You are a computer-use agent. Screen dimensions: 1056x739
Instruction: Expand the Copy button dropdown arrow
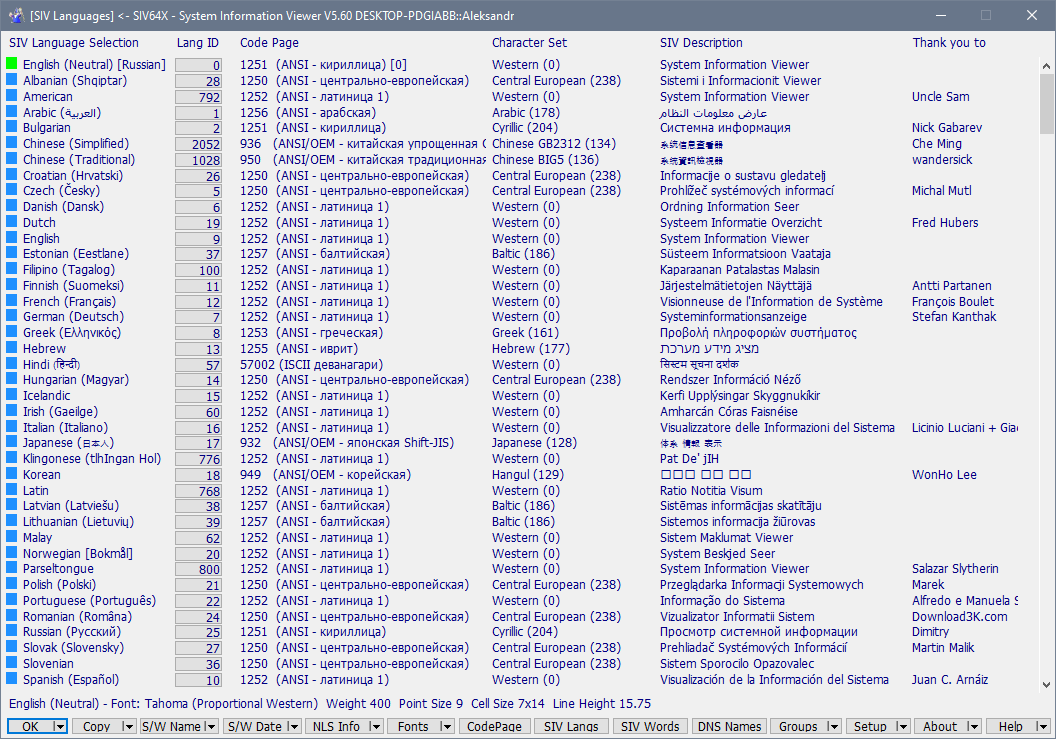[x=127, y=726]
